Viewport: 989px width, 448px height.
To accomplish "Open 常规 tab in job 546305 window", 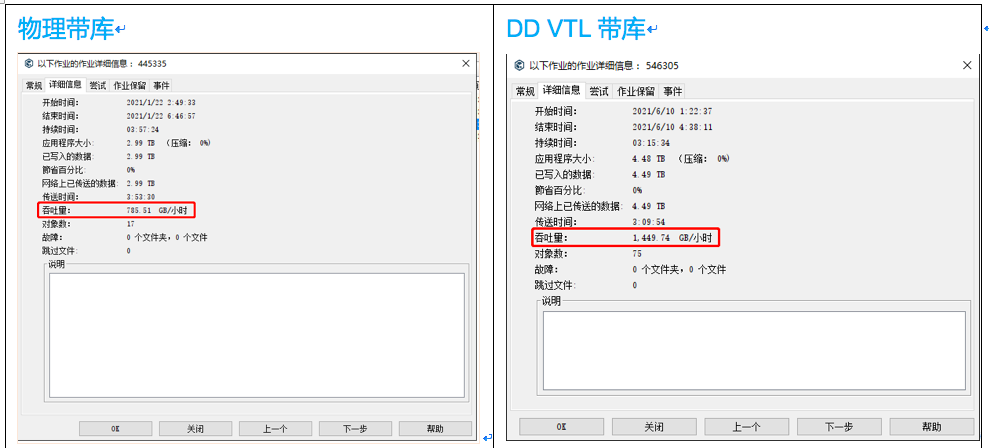I will coord(525,91).
